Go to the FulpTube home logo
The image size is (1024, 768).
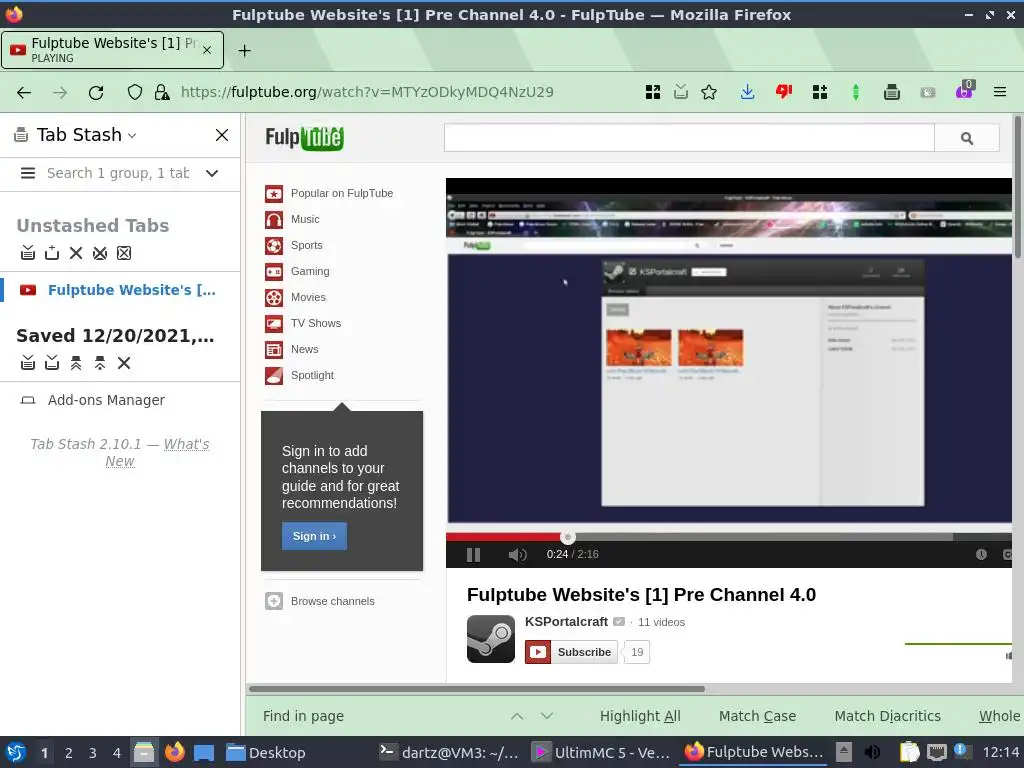304,137
